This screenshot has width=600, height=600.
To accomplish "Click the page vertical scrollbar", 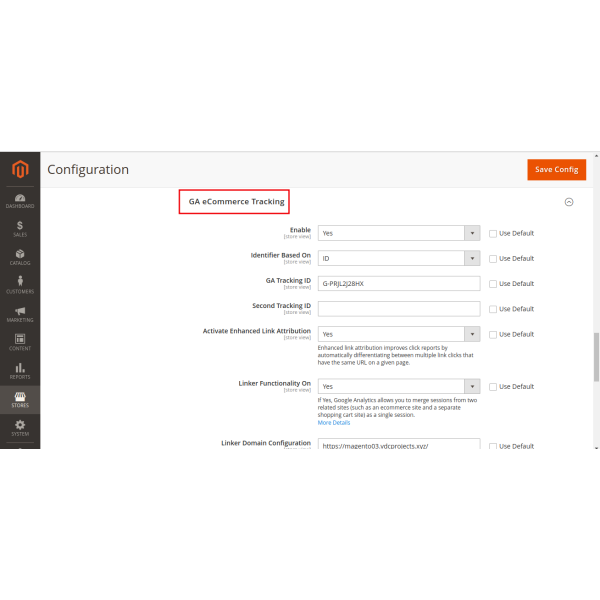I will pos(596,356).
